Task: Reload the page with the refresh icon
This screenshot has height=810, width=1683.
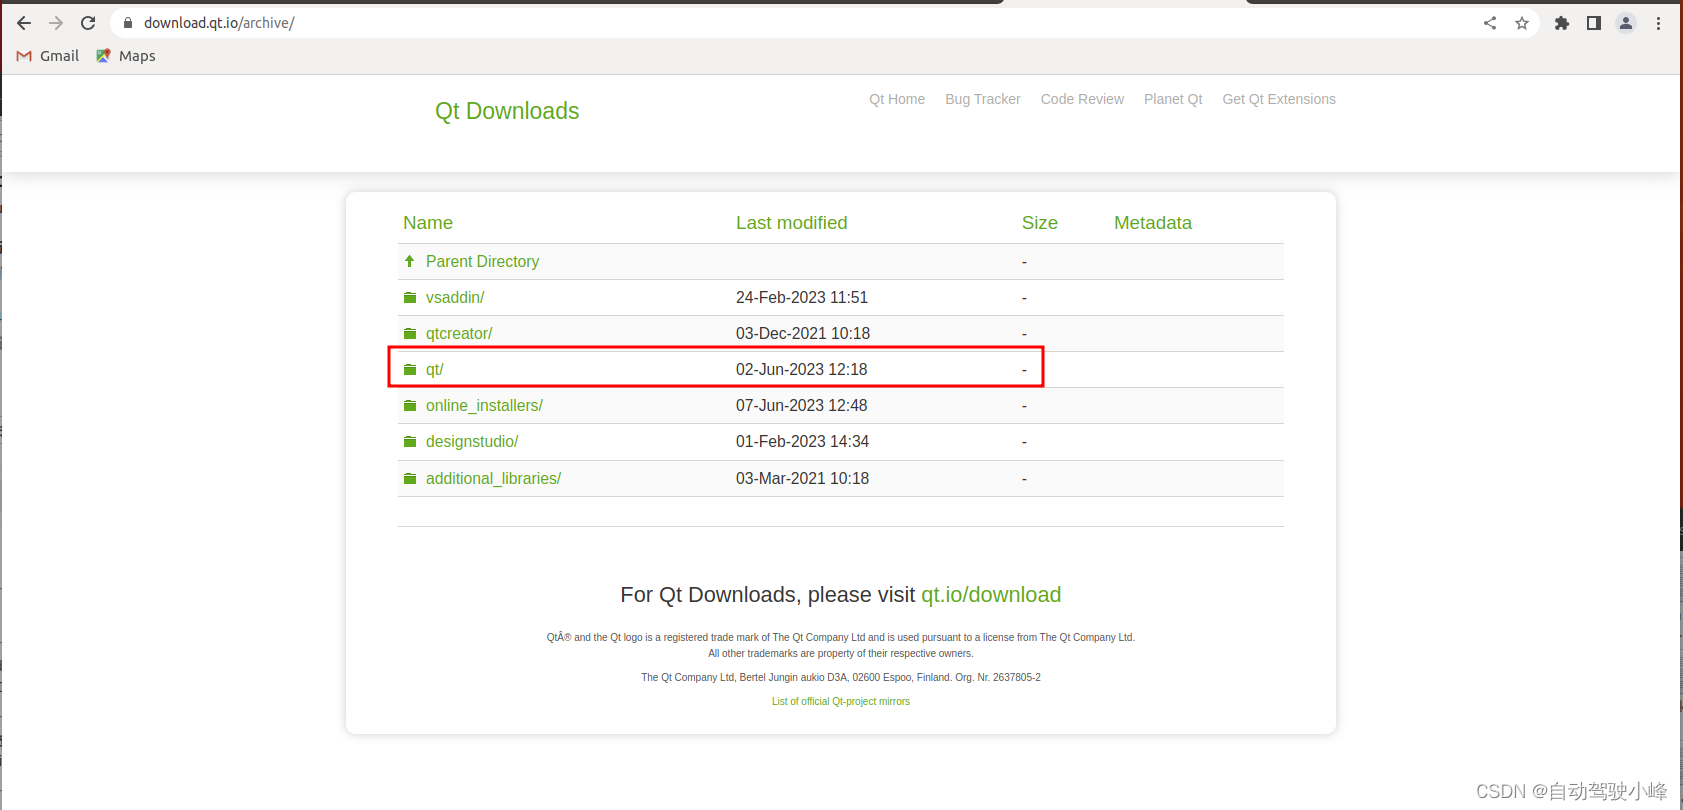Action: click(x=88, y=23)
